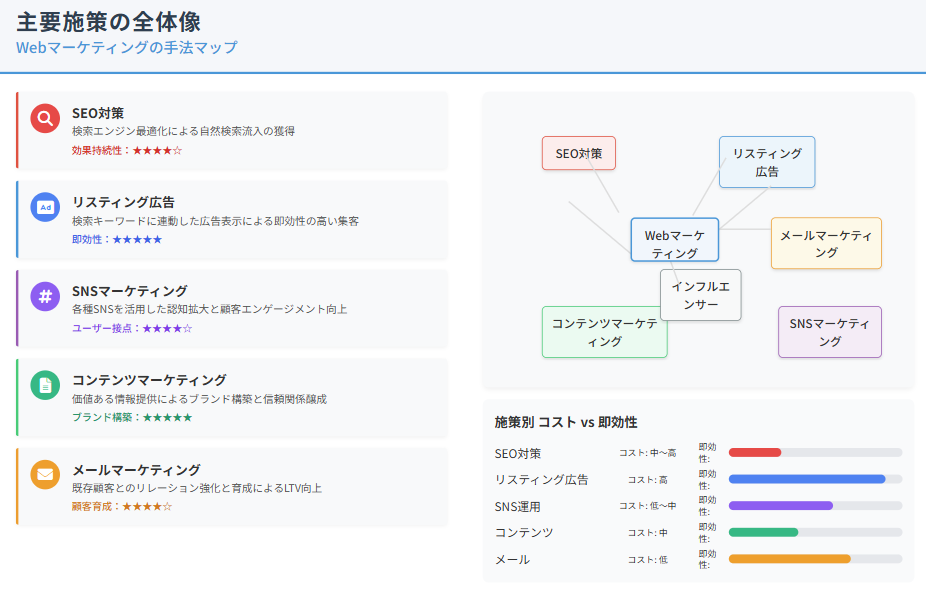Click the green コンテンツ immediacy bar
This screenshot has height=591, width=926.
pyautogui.click(x=763, y=532)
